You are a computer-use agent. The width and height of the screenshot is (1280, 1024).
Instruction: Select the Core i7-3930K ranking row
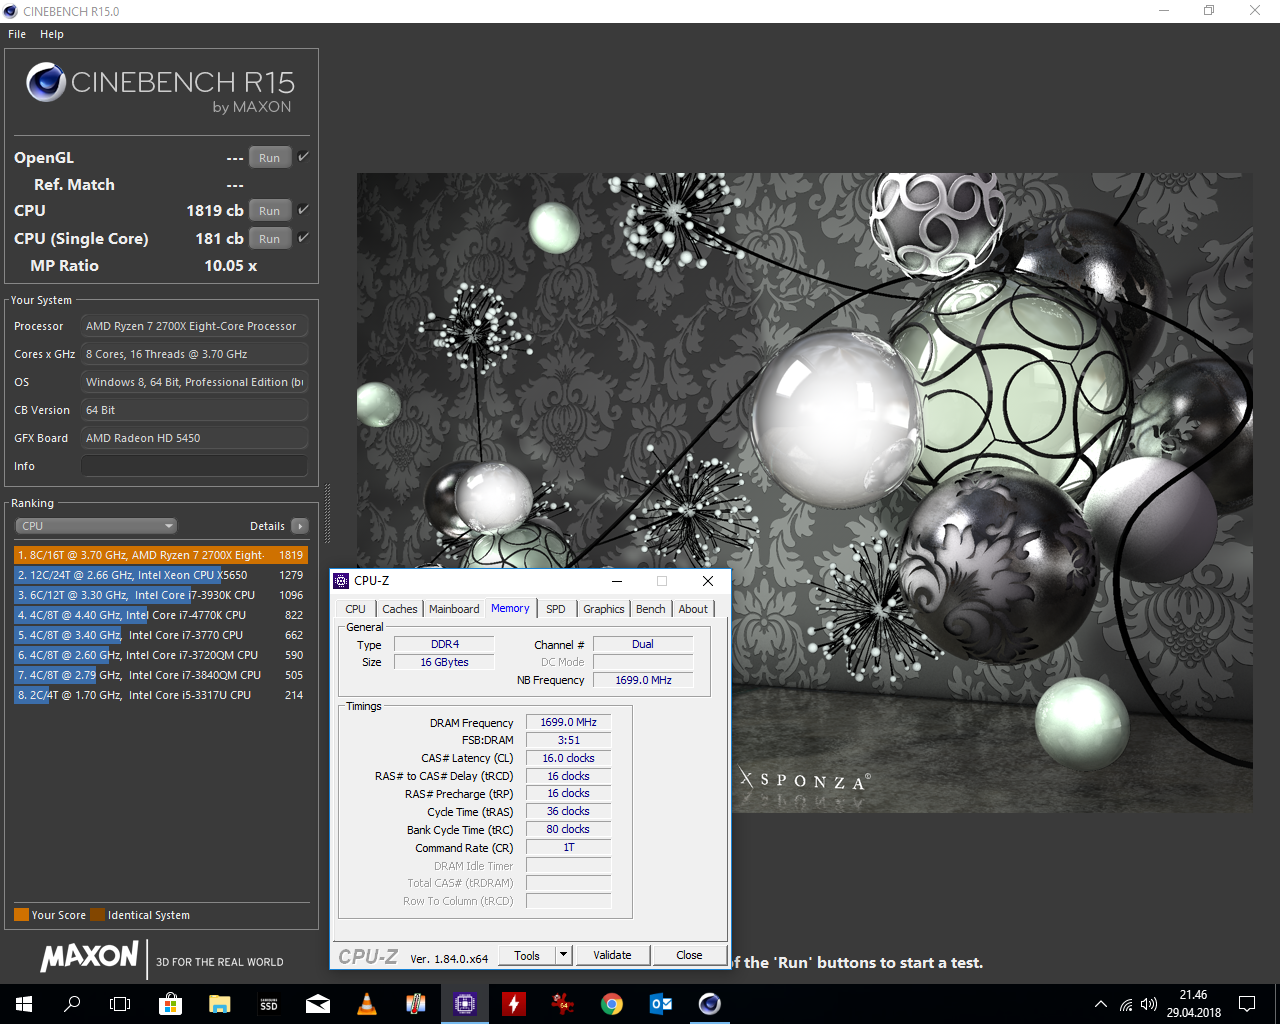click(160, 595)
